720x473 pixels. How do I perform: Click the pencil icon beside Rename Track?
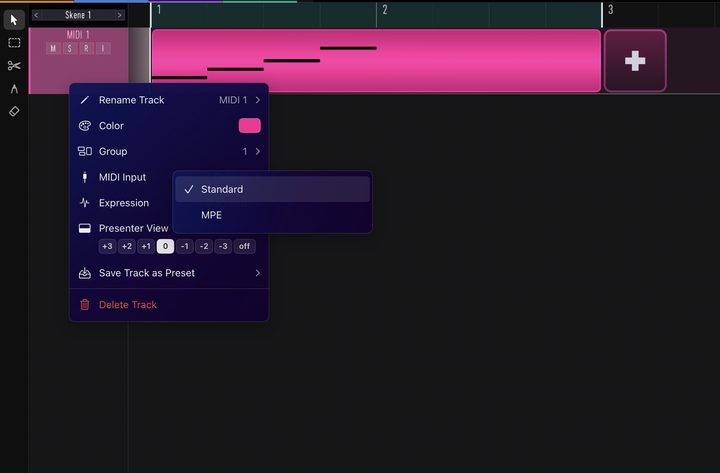coord(84,100)
